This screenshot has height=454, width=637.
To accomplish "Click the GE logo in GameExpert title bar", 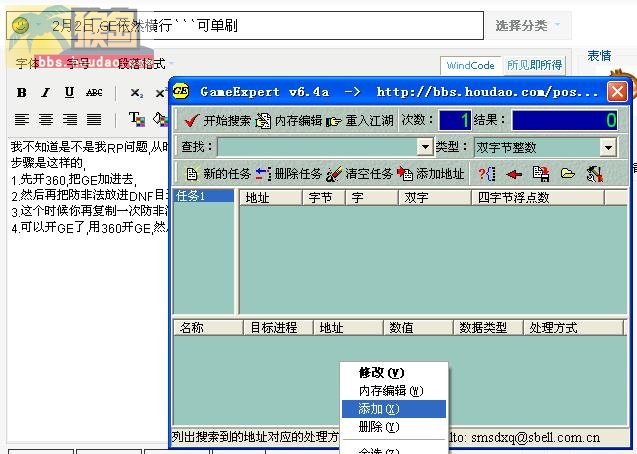I will [181, 91].
